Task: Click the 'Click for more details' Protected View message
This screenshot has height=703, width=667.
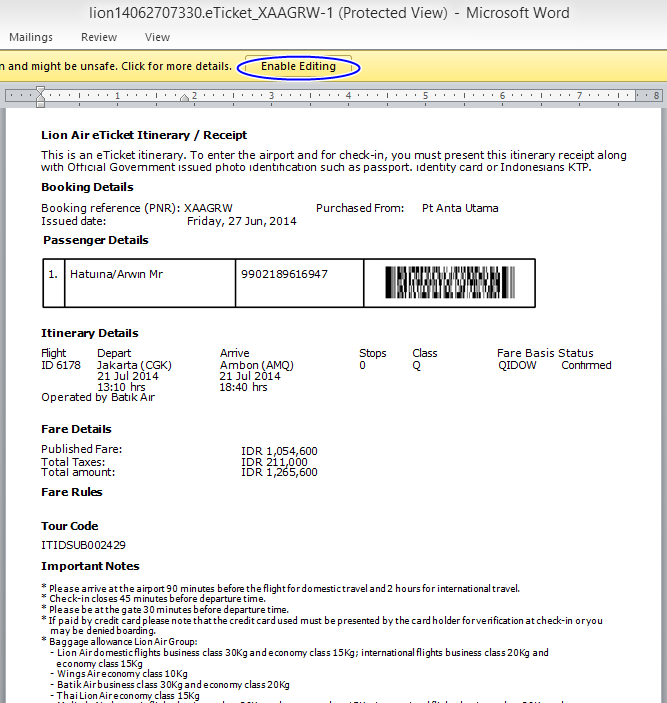Action: (x=177, y=66)
